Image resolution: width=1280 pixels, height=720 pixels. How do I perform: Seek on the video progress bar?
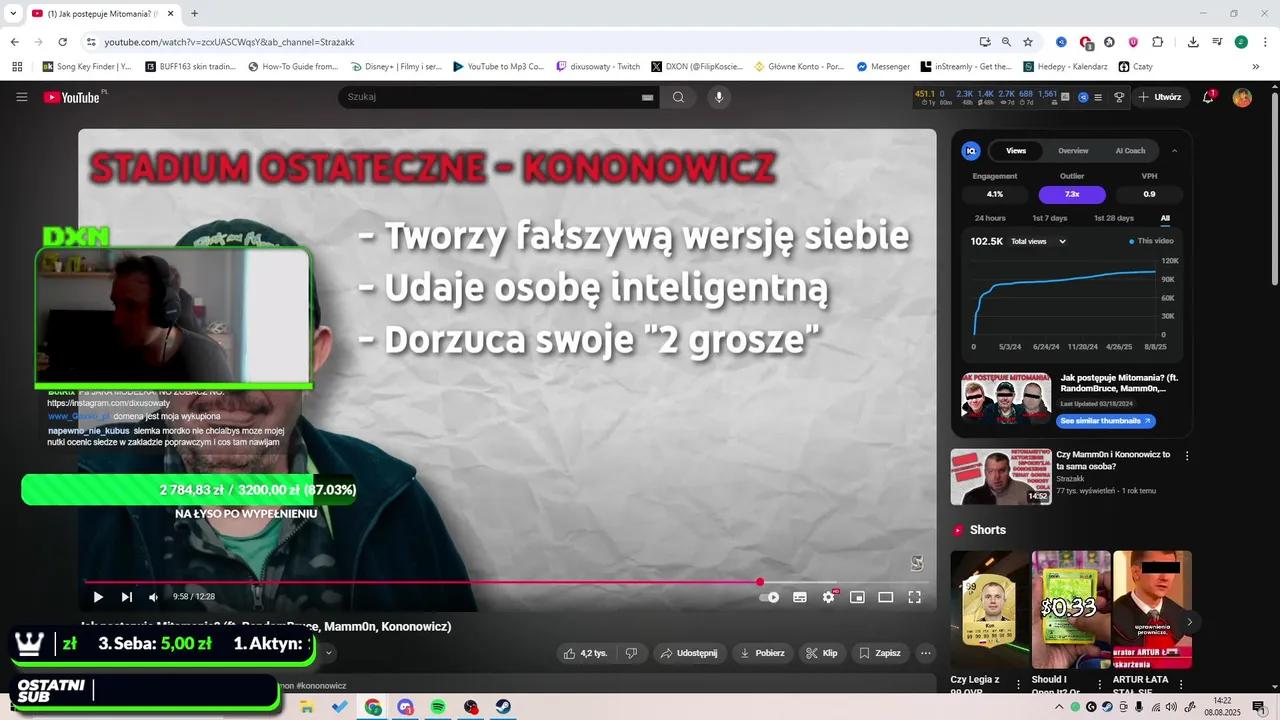(507, 582)
